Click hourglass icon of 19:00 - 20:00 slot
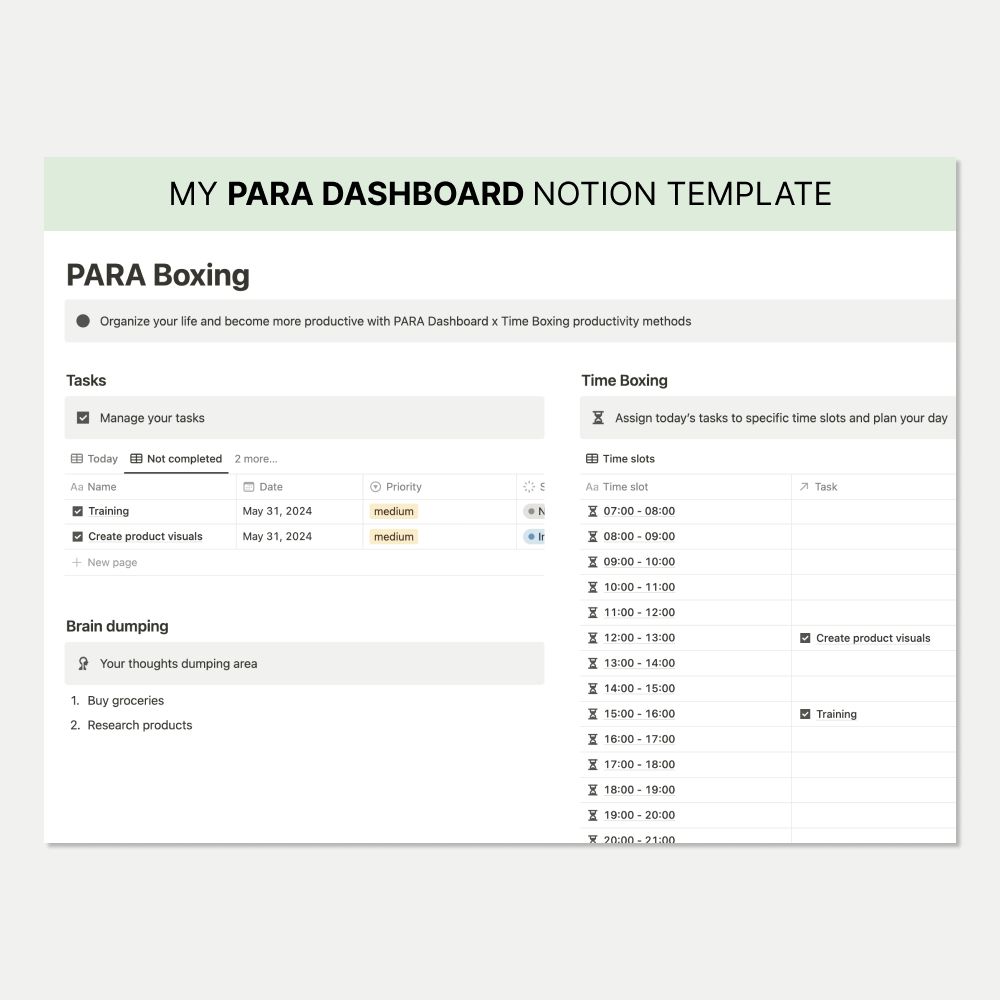Image resolution: width=1000 pixels, height=1000 pixels. (x=592, y=815)
